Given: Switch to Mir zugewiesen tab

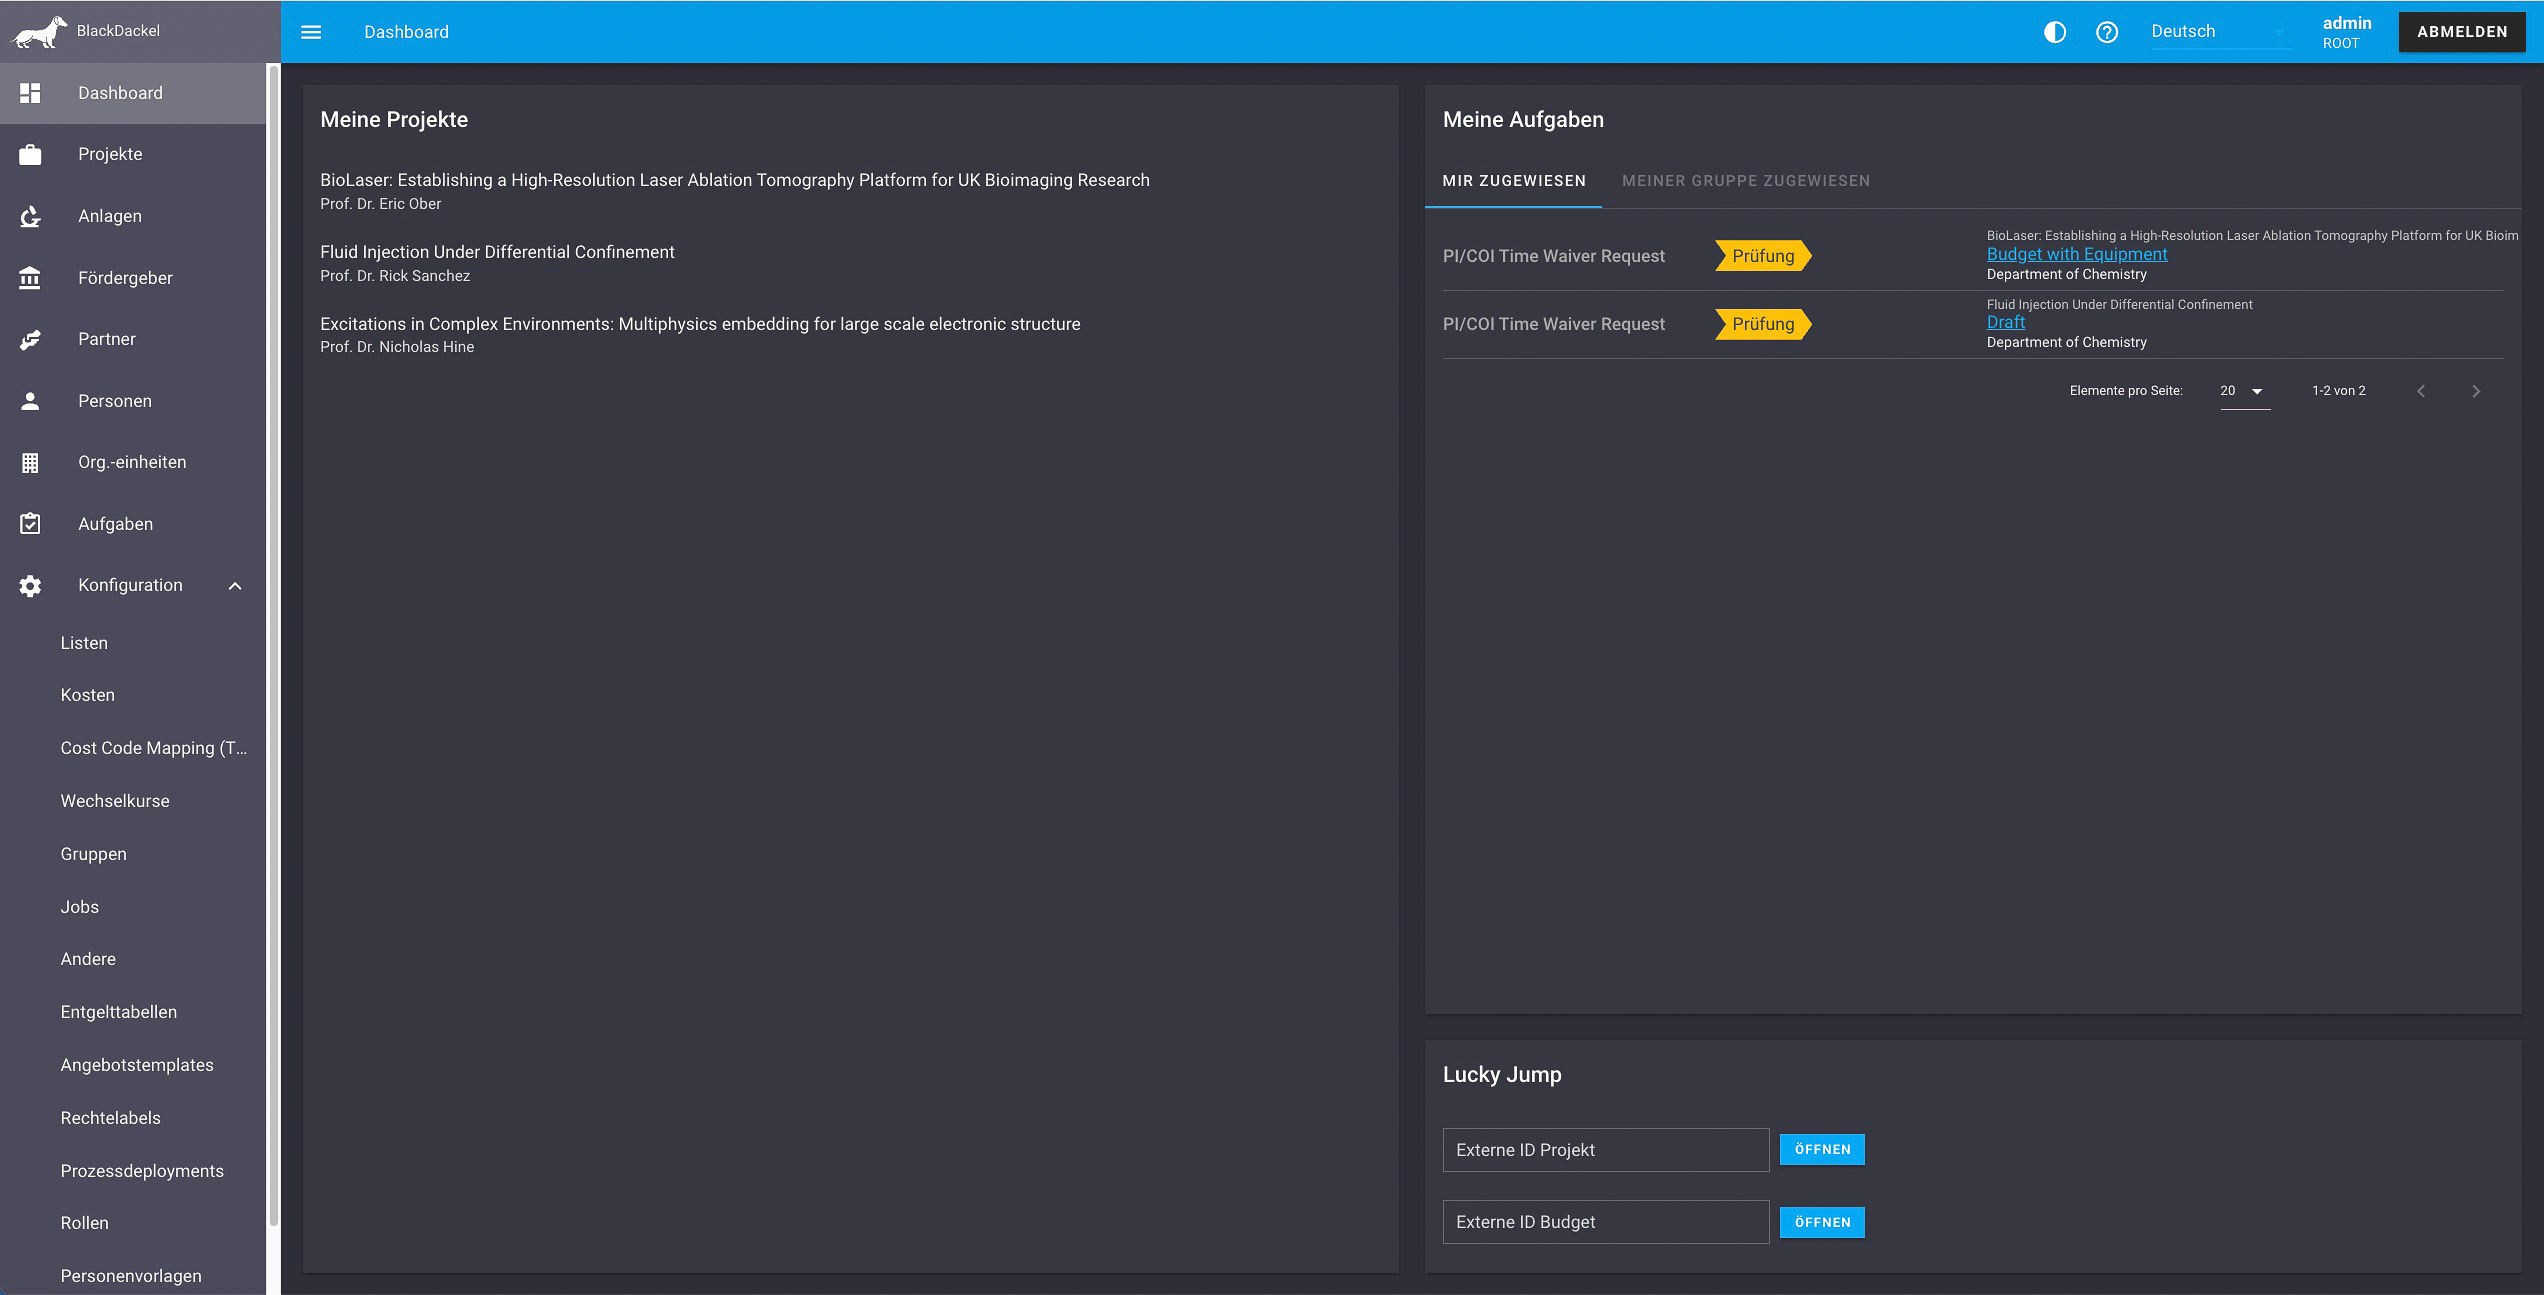Looking at the screenshot, I should [1513, 181].
